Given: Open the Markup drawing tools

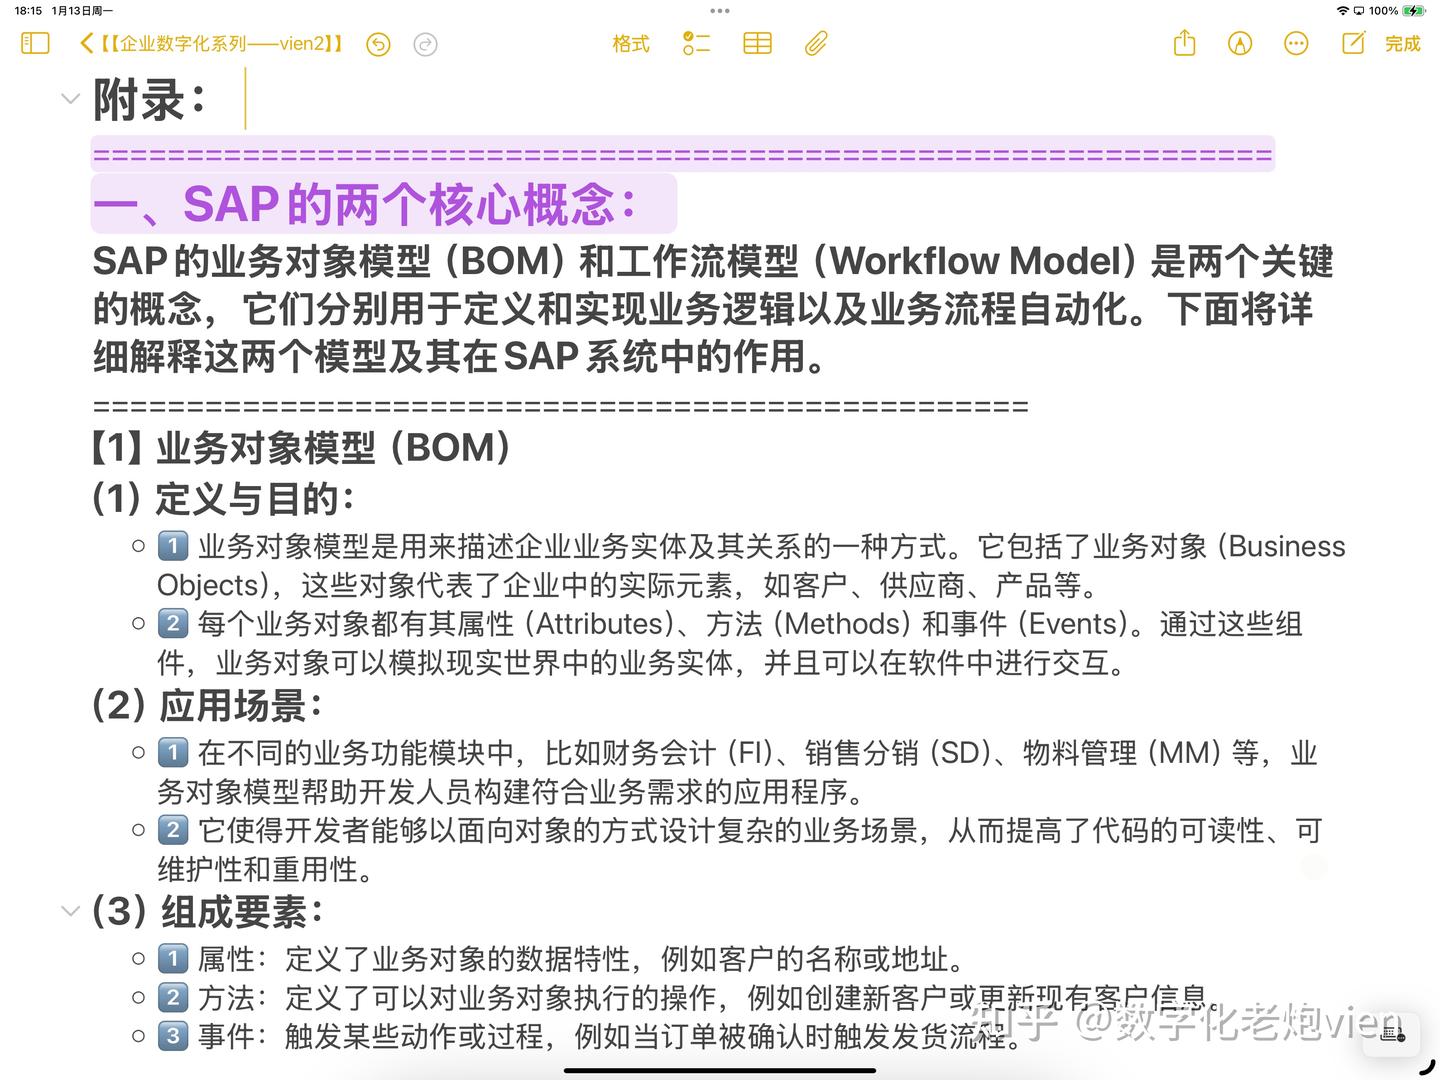Looking at the screenshot, I should click(1239, 43).
